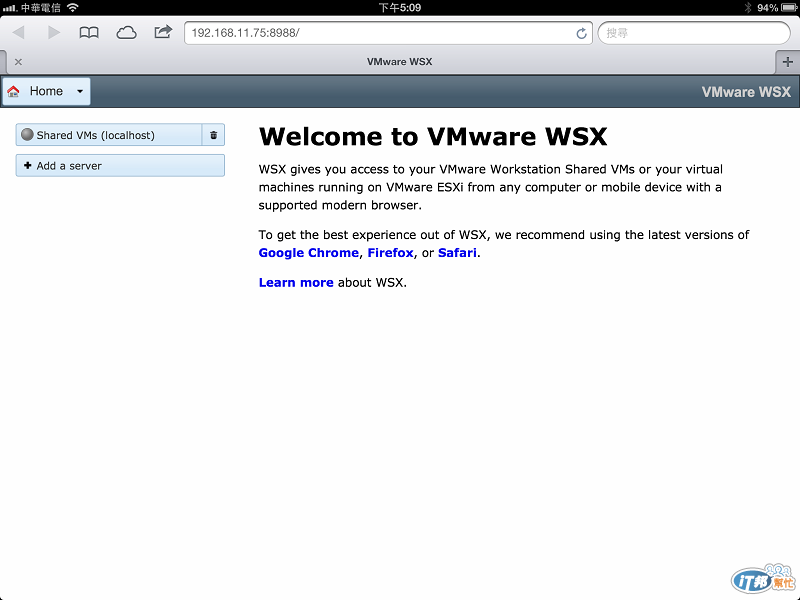Open Shared VMs (localhost) server
This screenshot has width=800, height=600.
(109, 135)
